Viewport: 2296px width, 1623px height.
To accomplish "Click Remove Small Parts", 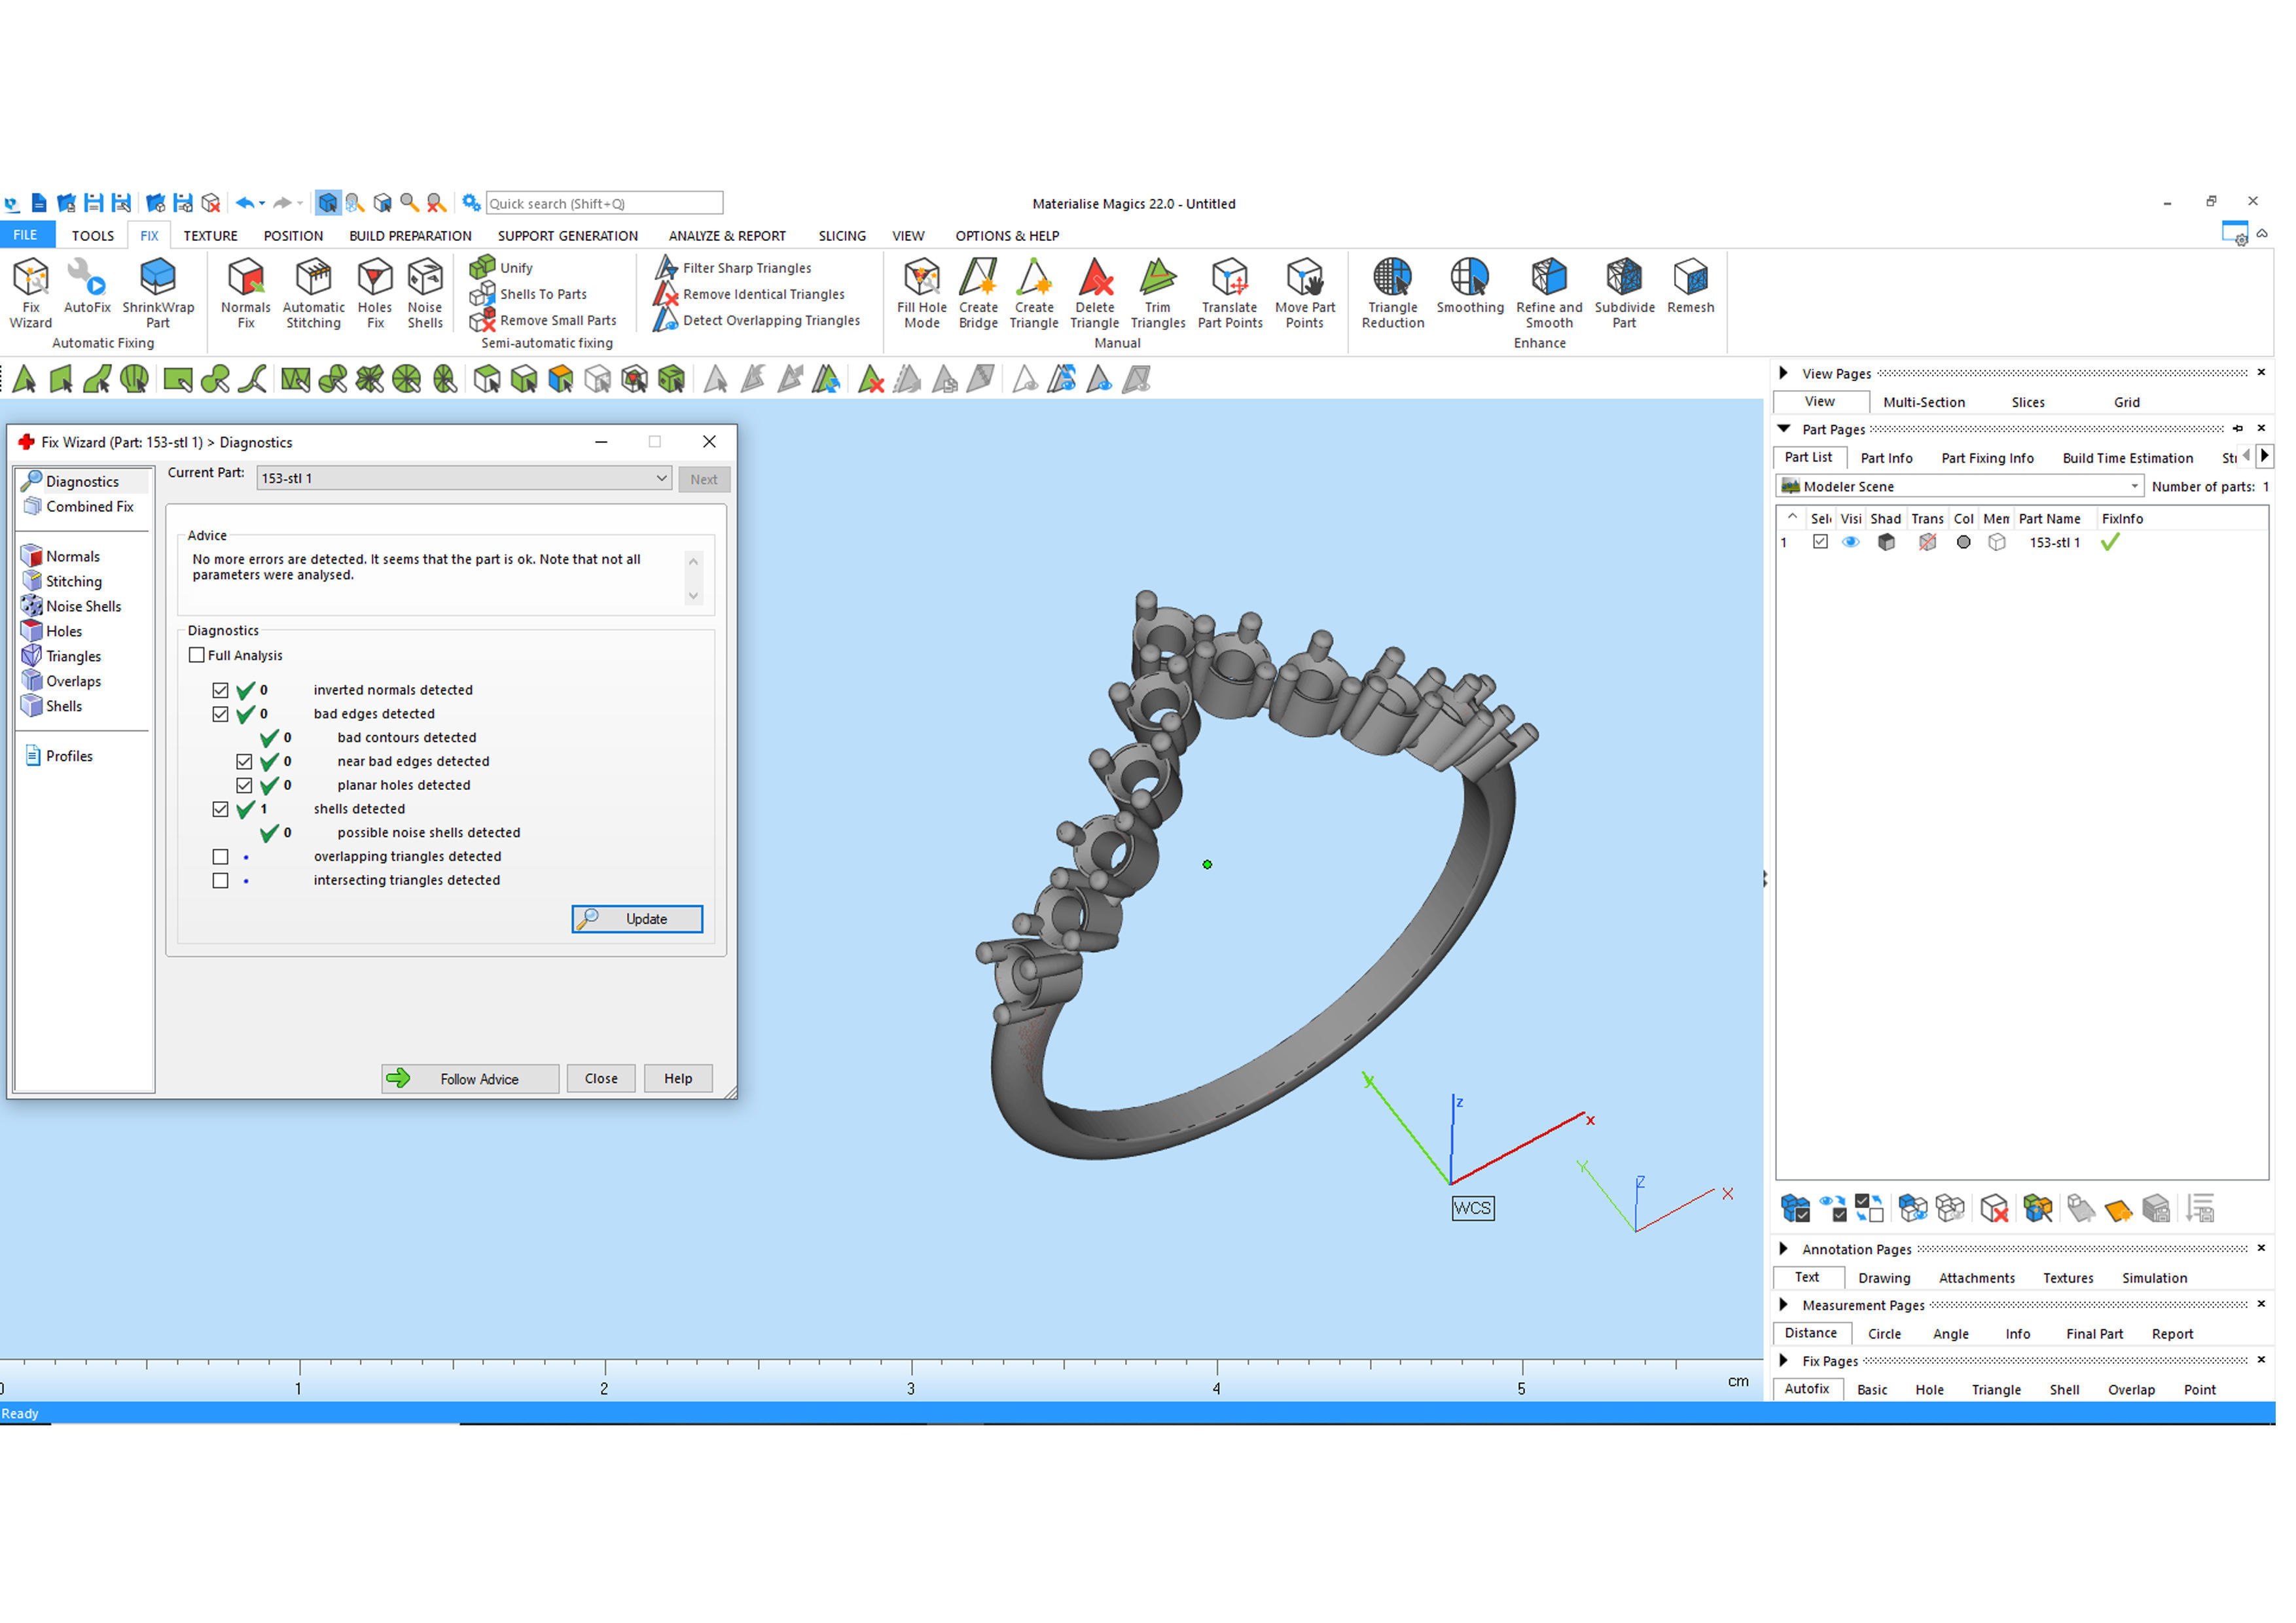I will 543,320.
